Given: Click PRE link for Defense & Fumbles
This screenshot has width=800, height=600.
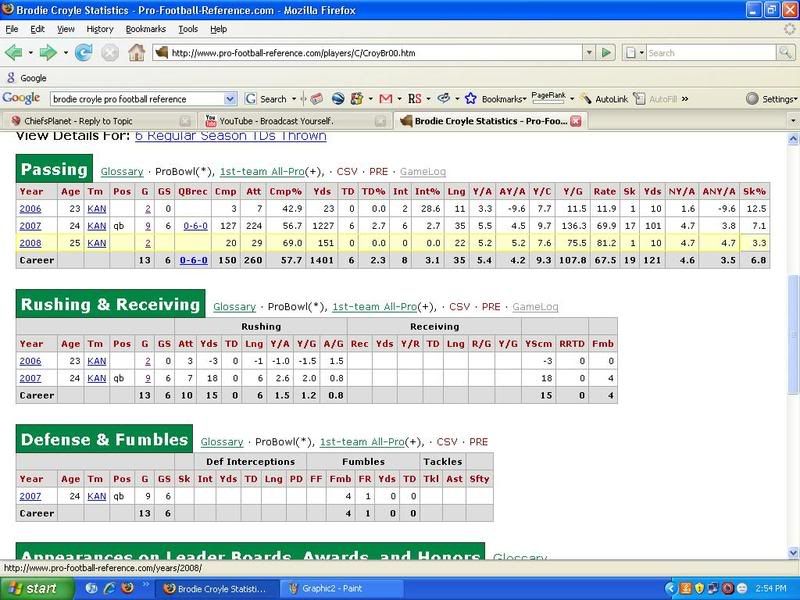Looking at the screenshot, I should 479,442.
